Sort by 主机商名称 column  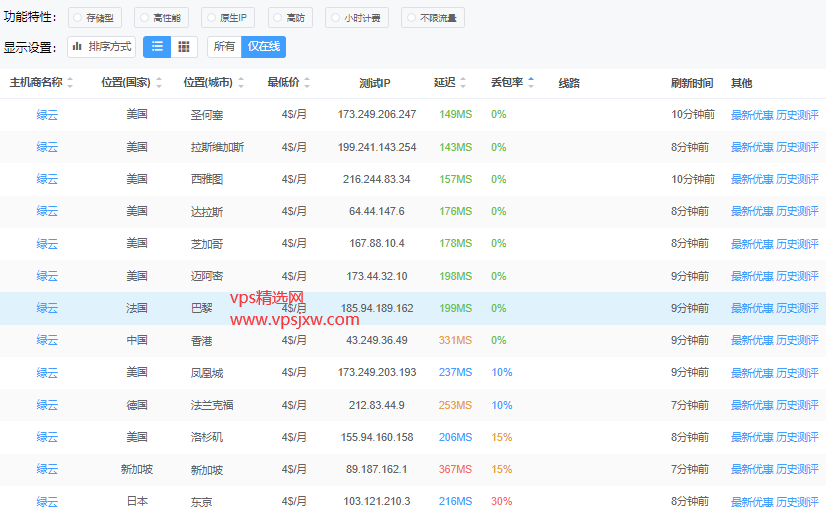[x=41, y=83]
